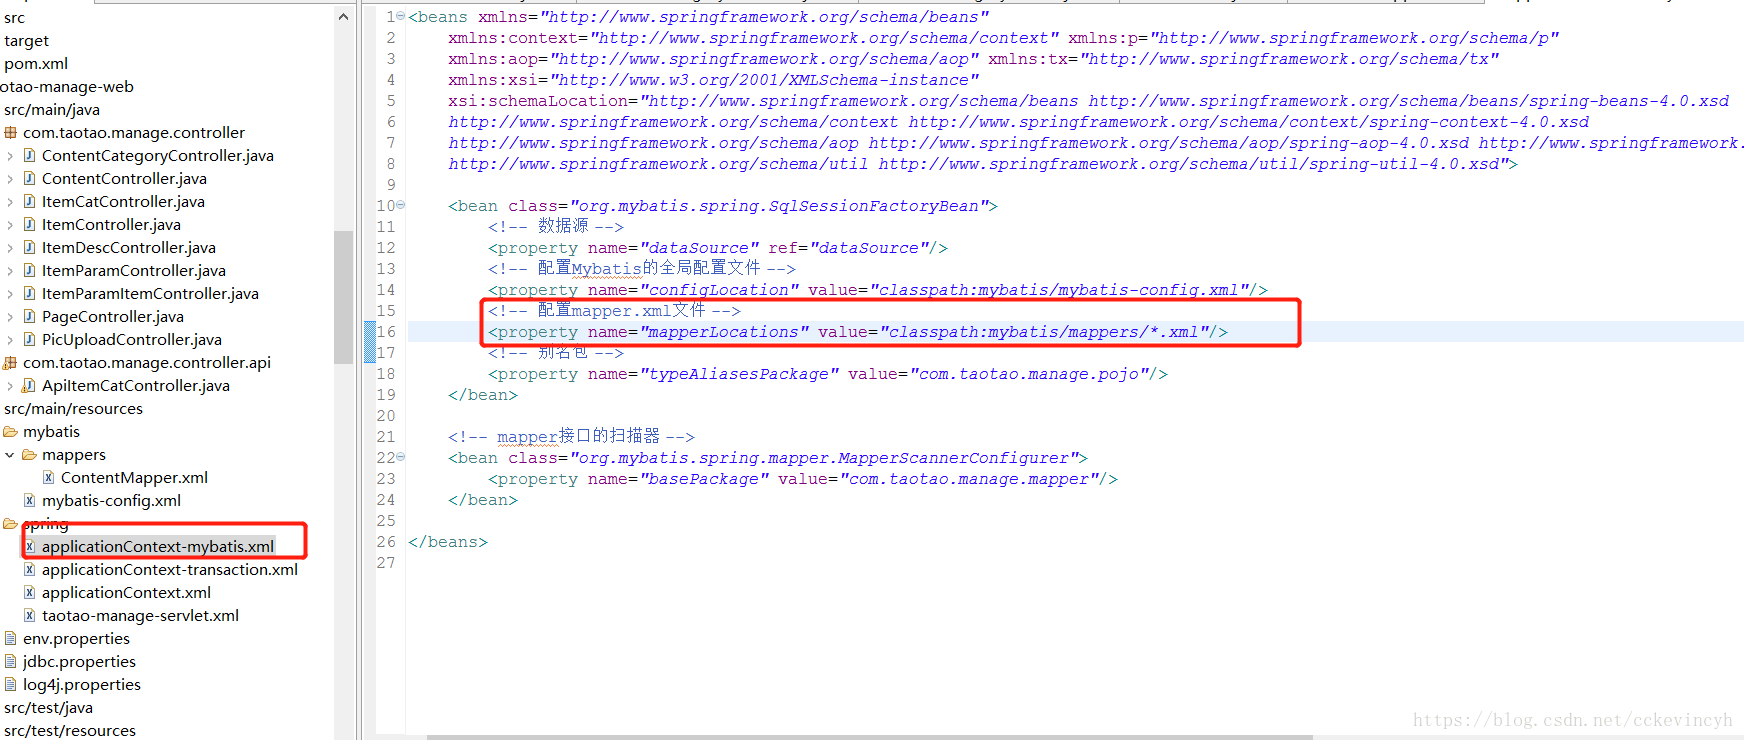The height and width of the screenshot is (740, 1744).
Task: Expand the ContentCategoryController.java node
Action: click(10, 156)
